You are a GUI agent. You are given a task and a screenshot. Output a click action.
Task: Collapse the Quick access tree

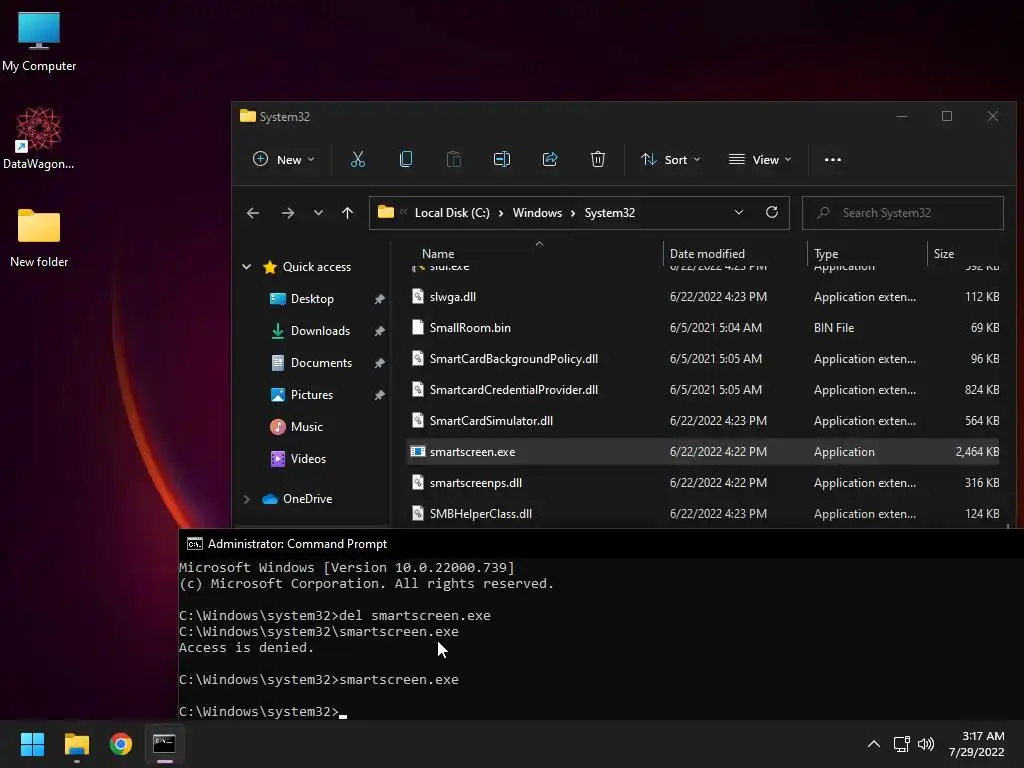pos(246,266)
